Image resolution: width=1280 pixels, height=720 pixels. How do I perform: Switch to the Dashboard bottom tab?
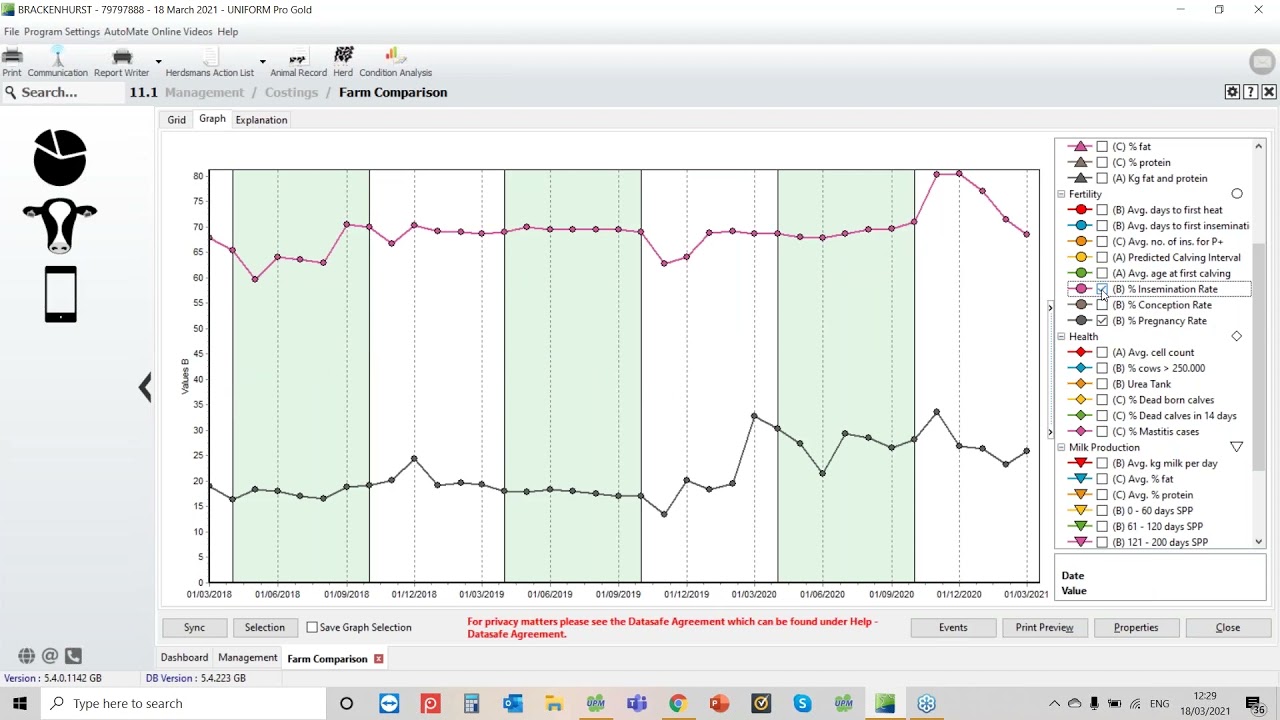click(x=184, y=658)
